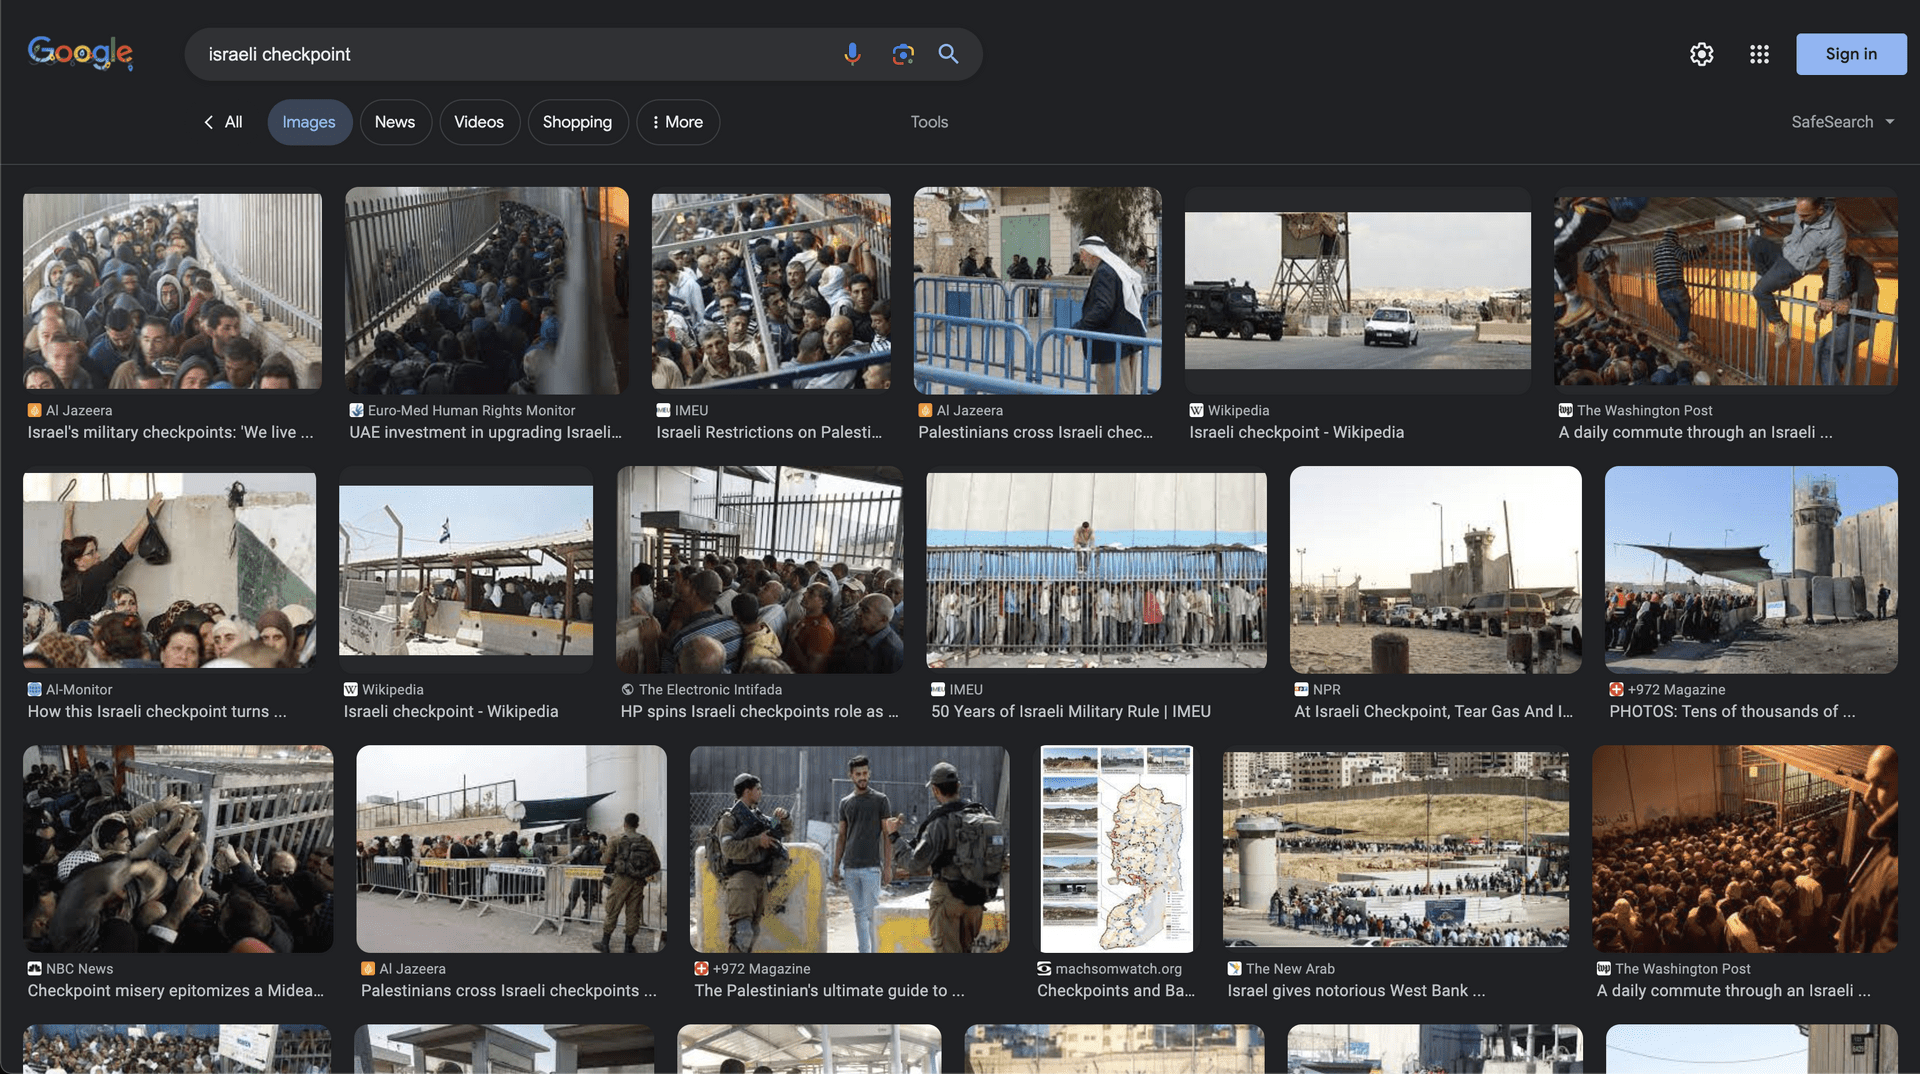
Task: Start voice search with microphone icon
Action: (x=852, y=54)
